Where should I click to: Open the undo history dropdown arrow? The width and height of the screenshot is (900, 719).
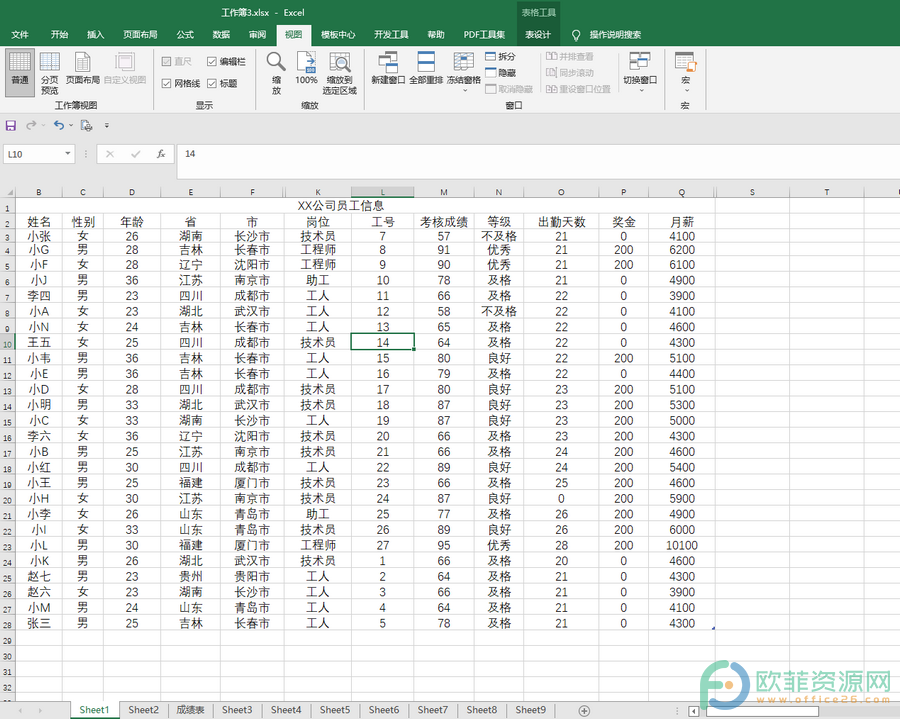click(71, 125)
